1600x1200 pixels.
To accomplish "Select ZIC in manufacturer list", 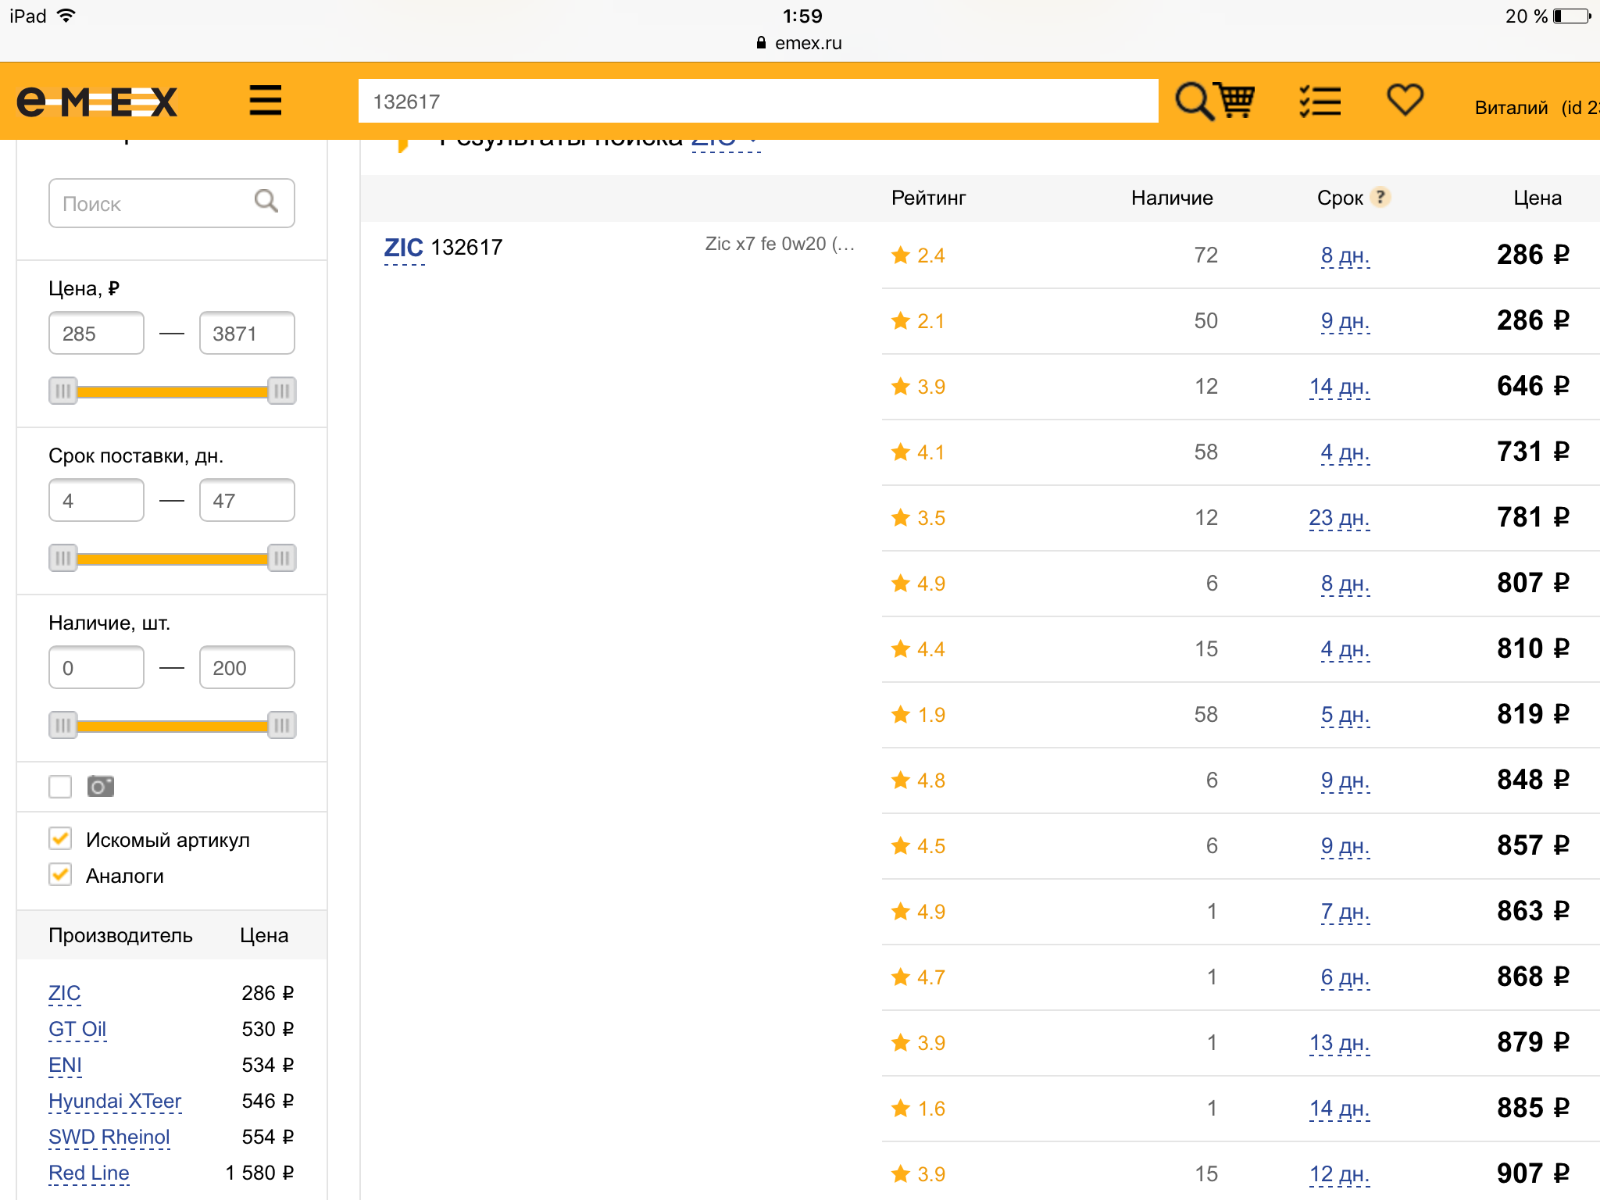I will [64, 993].
